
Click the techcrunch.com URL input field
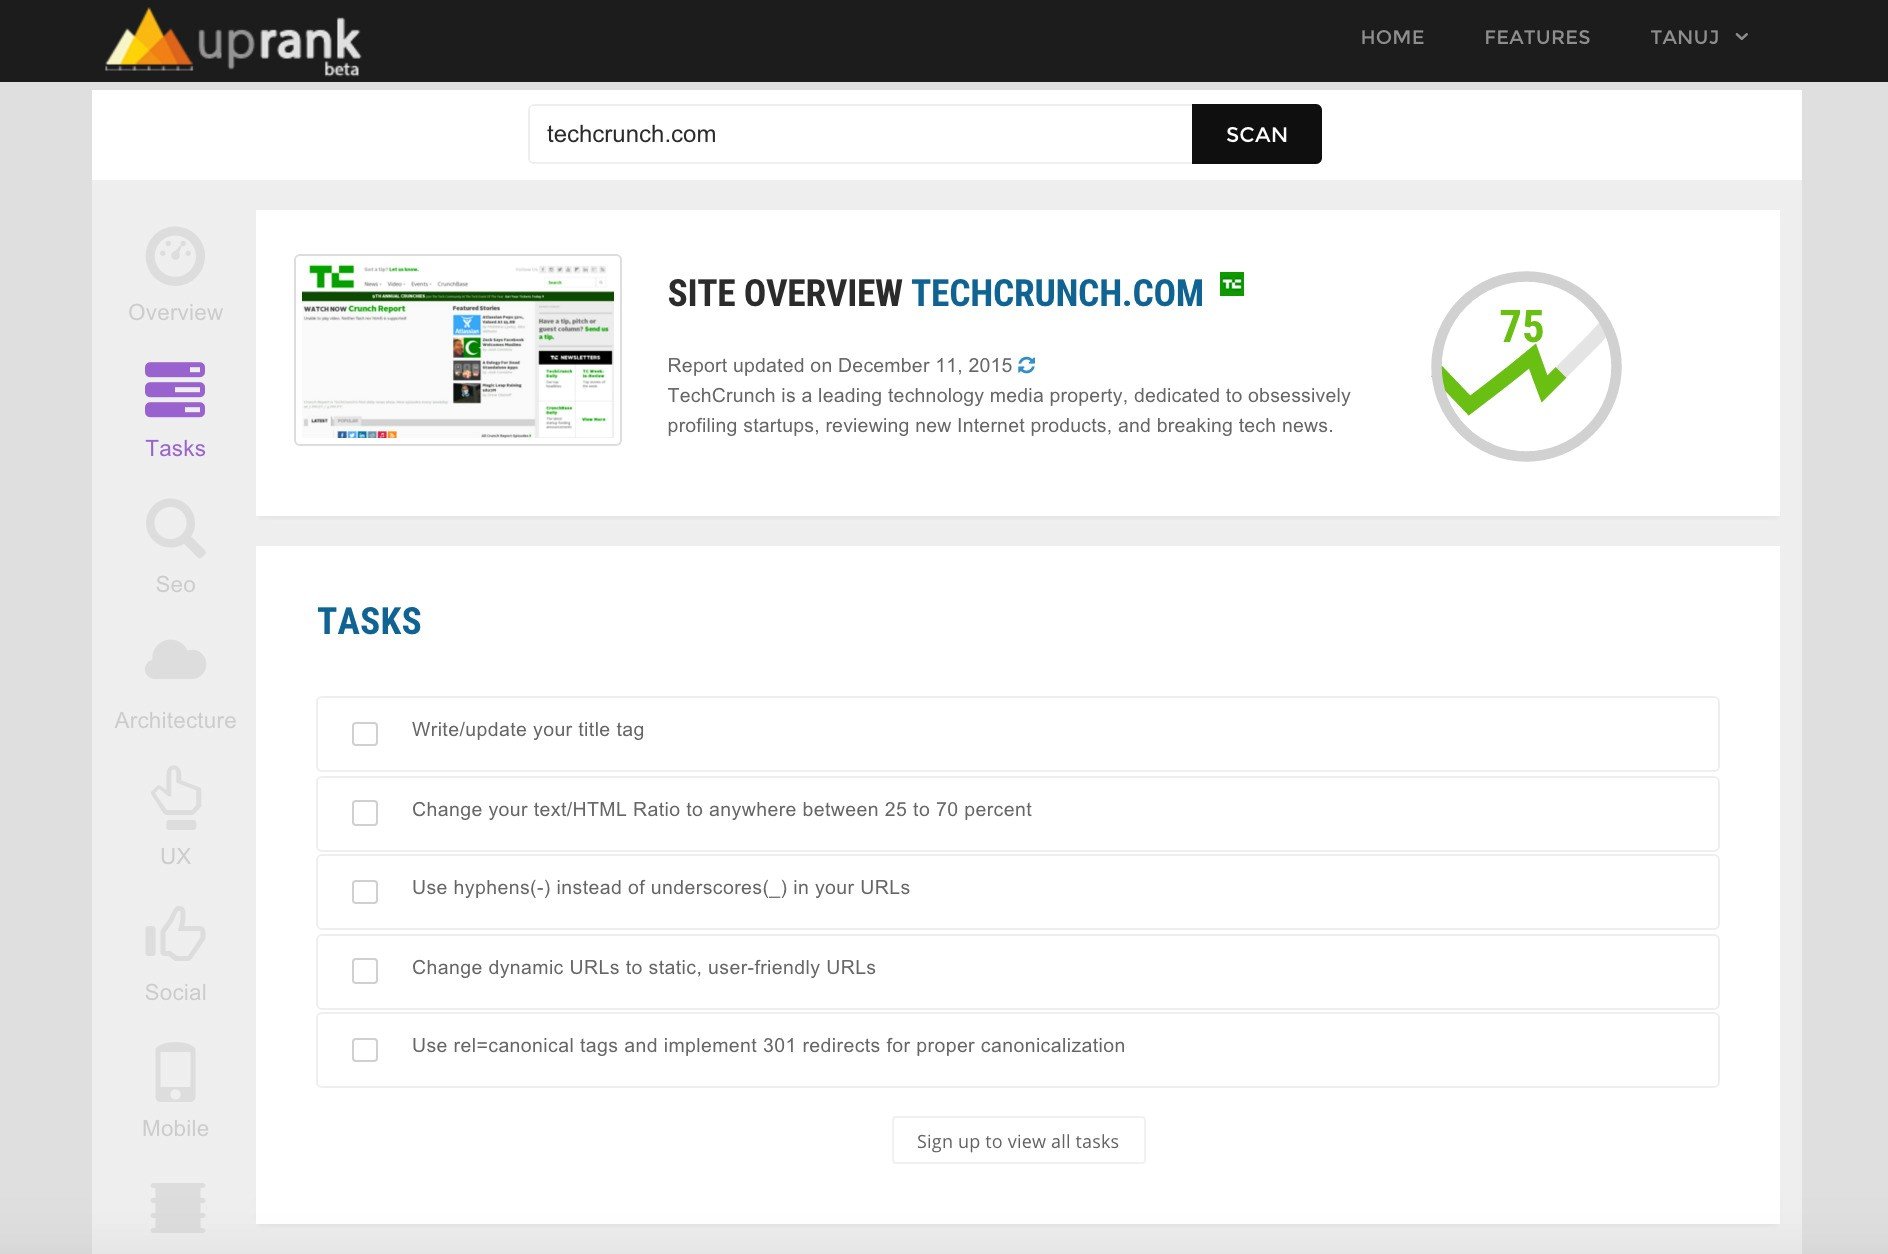pyautogui.click(x=860, y=134)
